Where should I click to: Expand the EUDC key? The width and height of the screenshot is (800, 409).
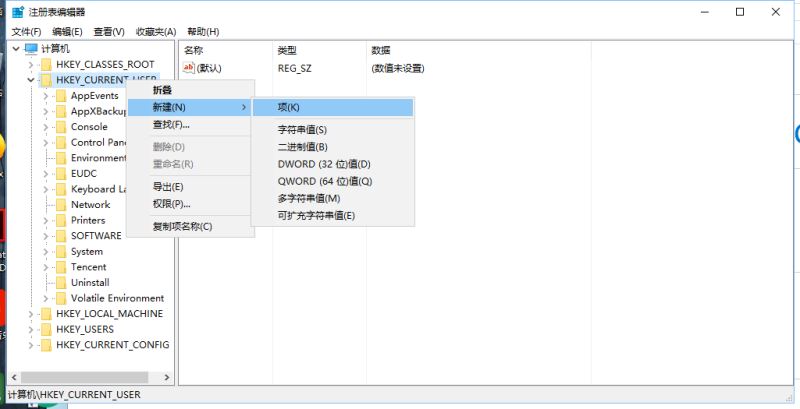tap(45, 173)
